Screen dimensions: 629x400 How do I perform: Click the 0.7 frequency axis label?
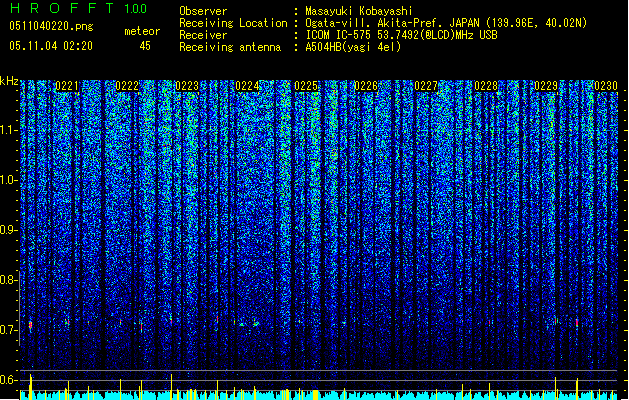coord(8,330)
